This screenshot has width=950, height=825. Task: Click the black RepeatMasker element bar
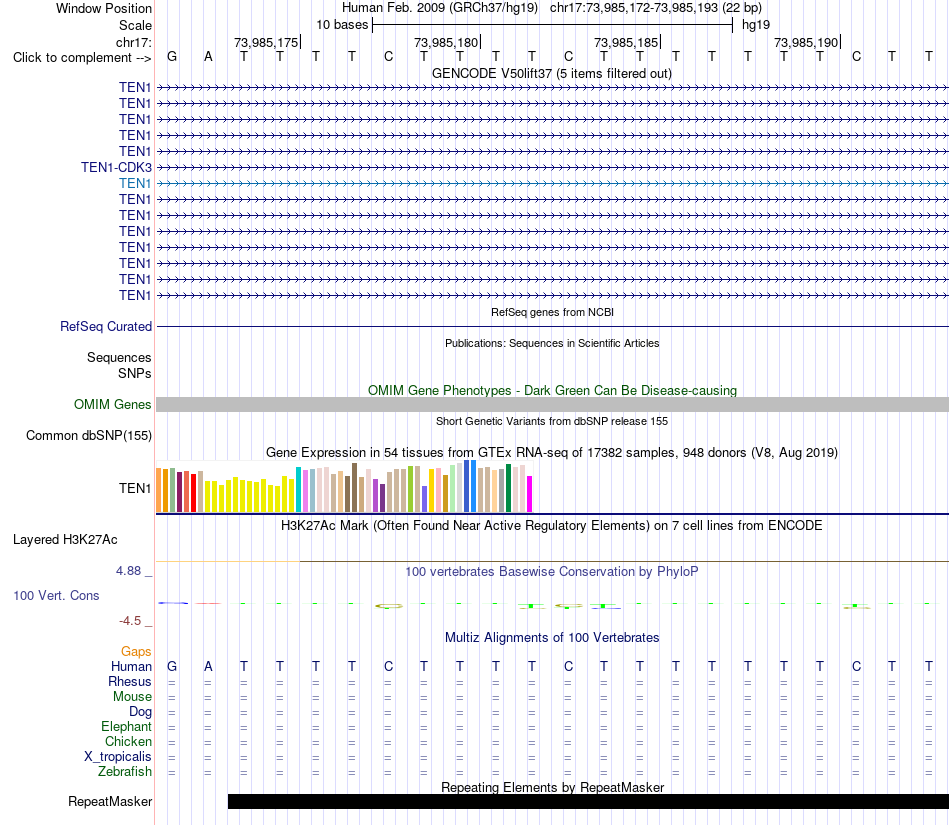[588, 801]
